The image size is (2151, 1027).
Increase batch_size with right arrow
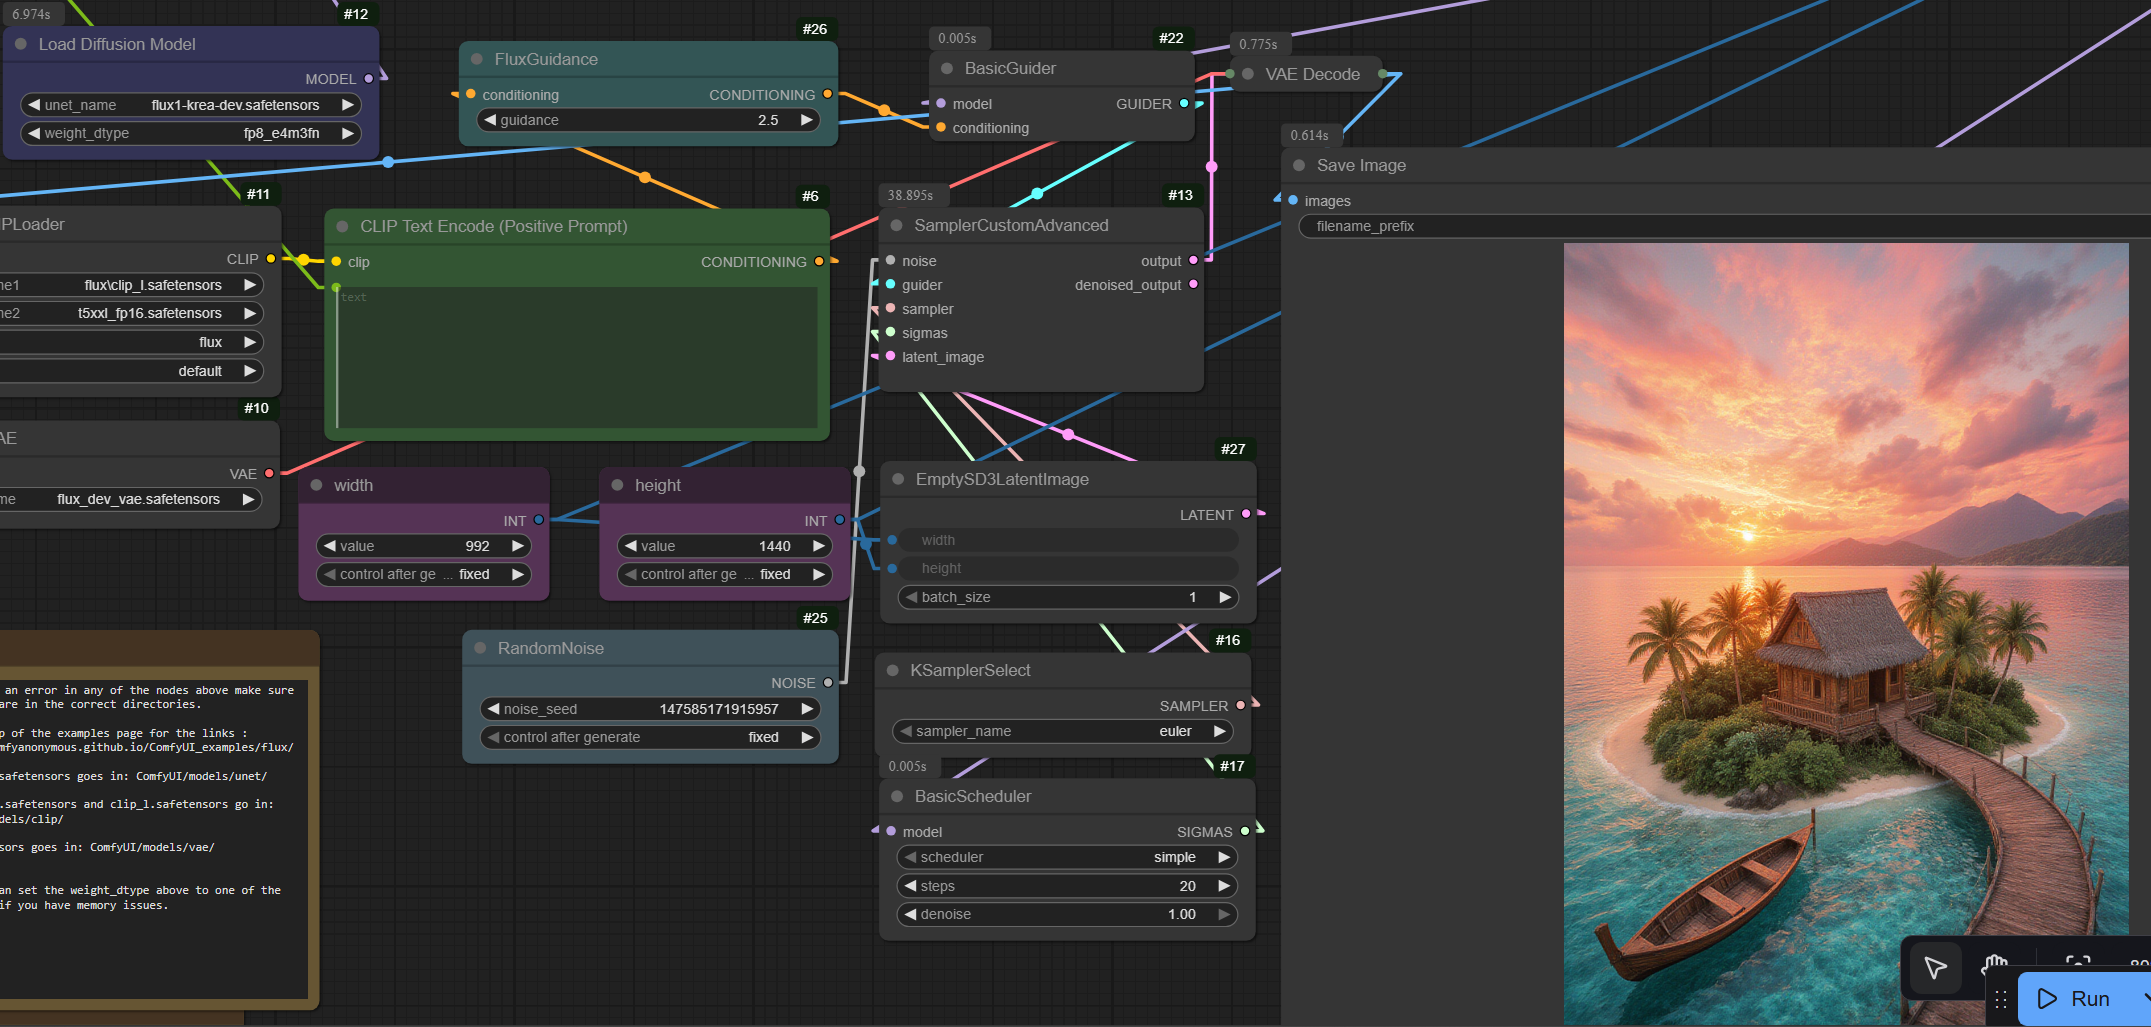[1225, 597]
